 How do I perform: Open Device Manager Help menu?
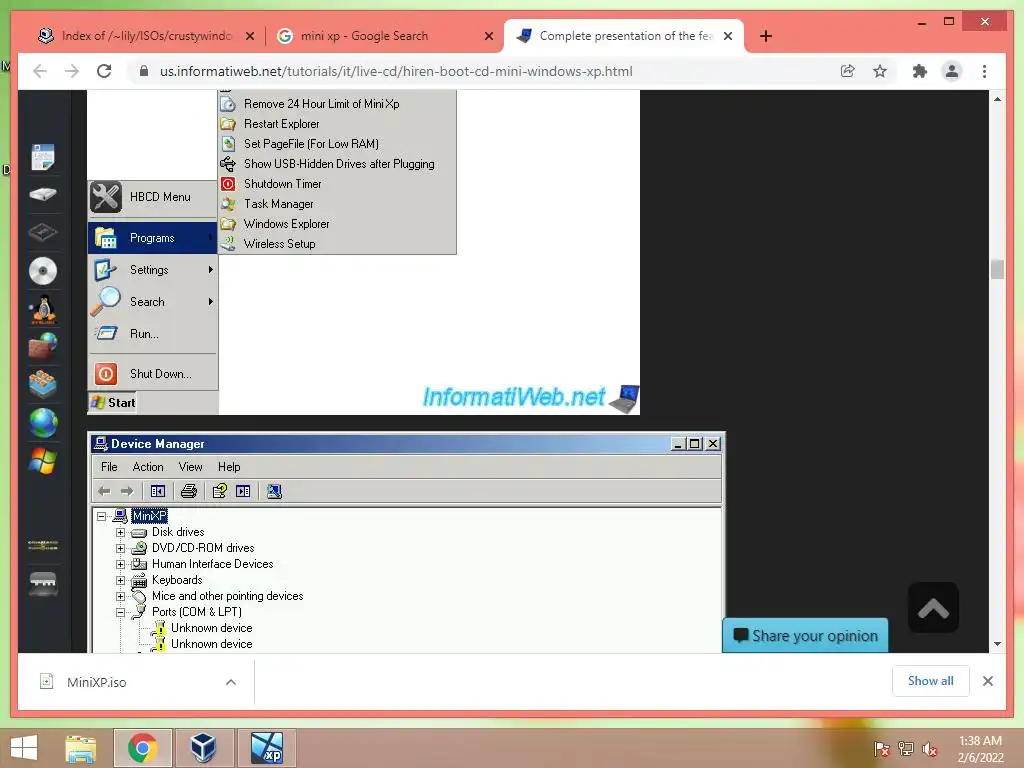[229, 467]
